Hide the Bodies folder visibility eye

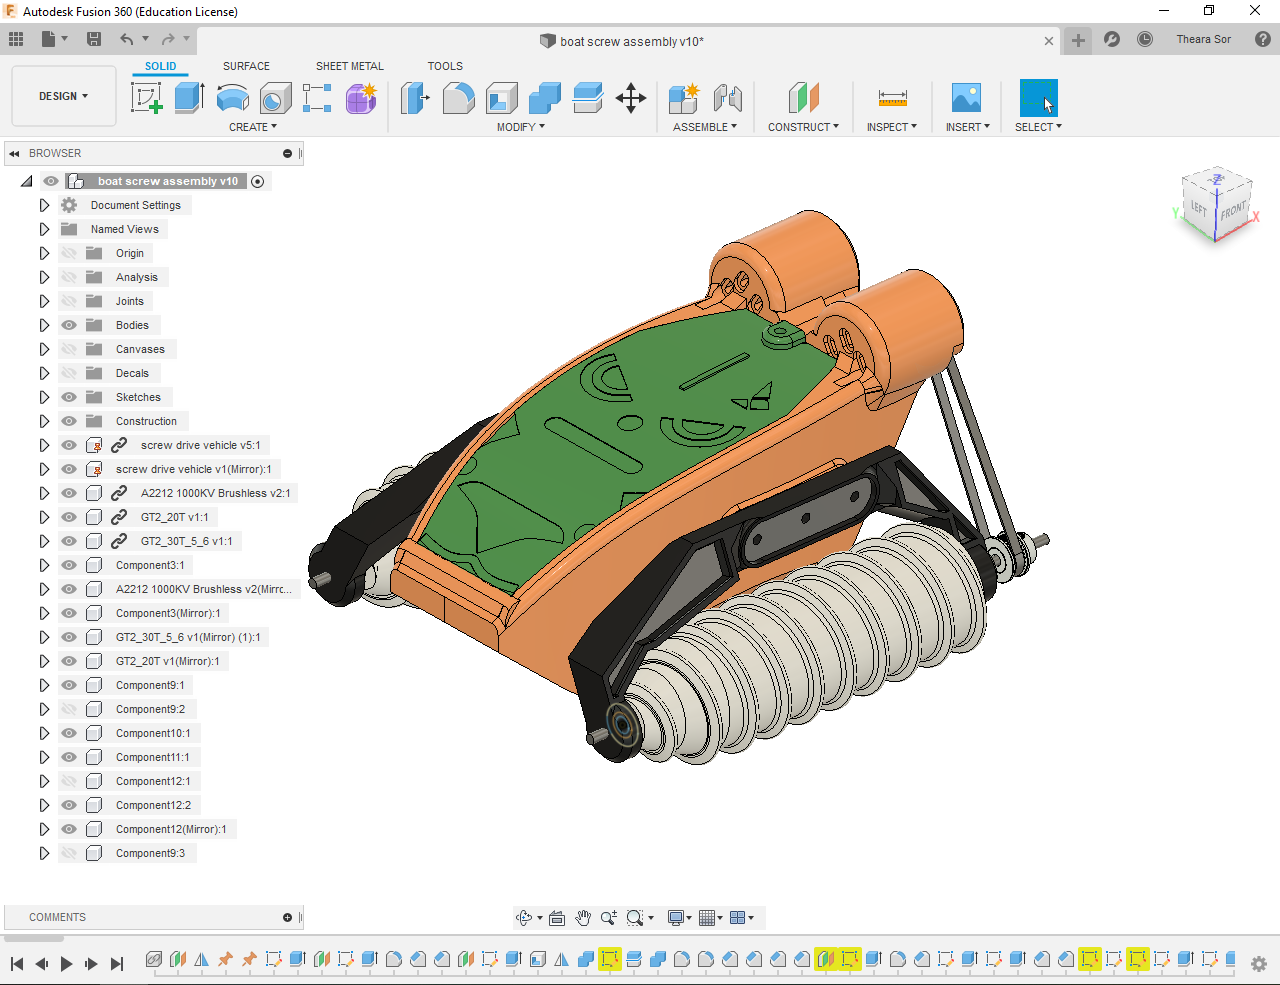[69, 325]
